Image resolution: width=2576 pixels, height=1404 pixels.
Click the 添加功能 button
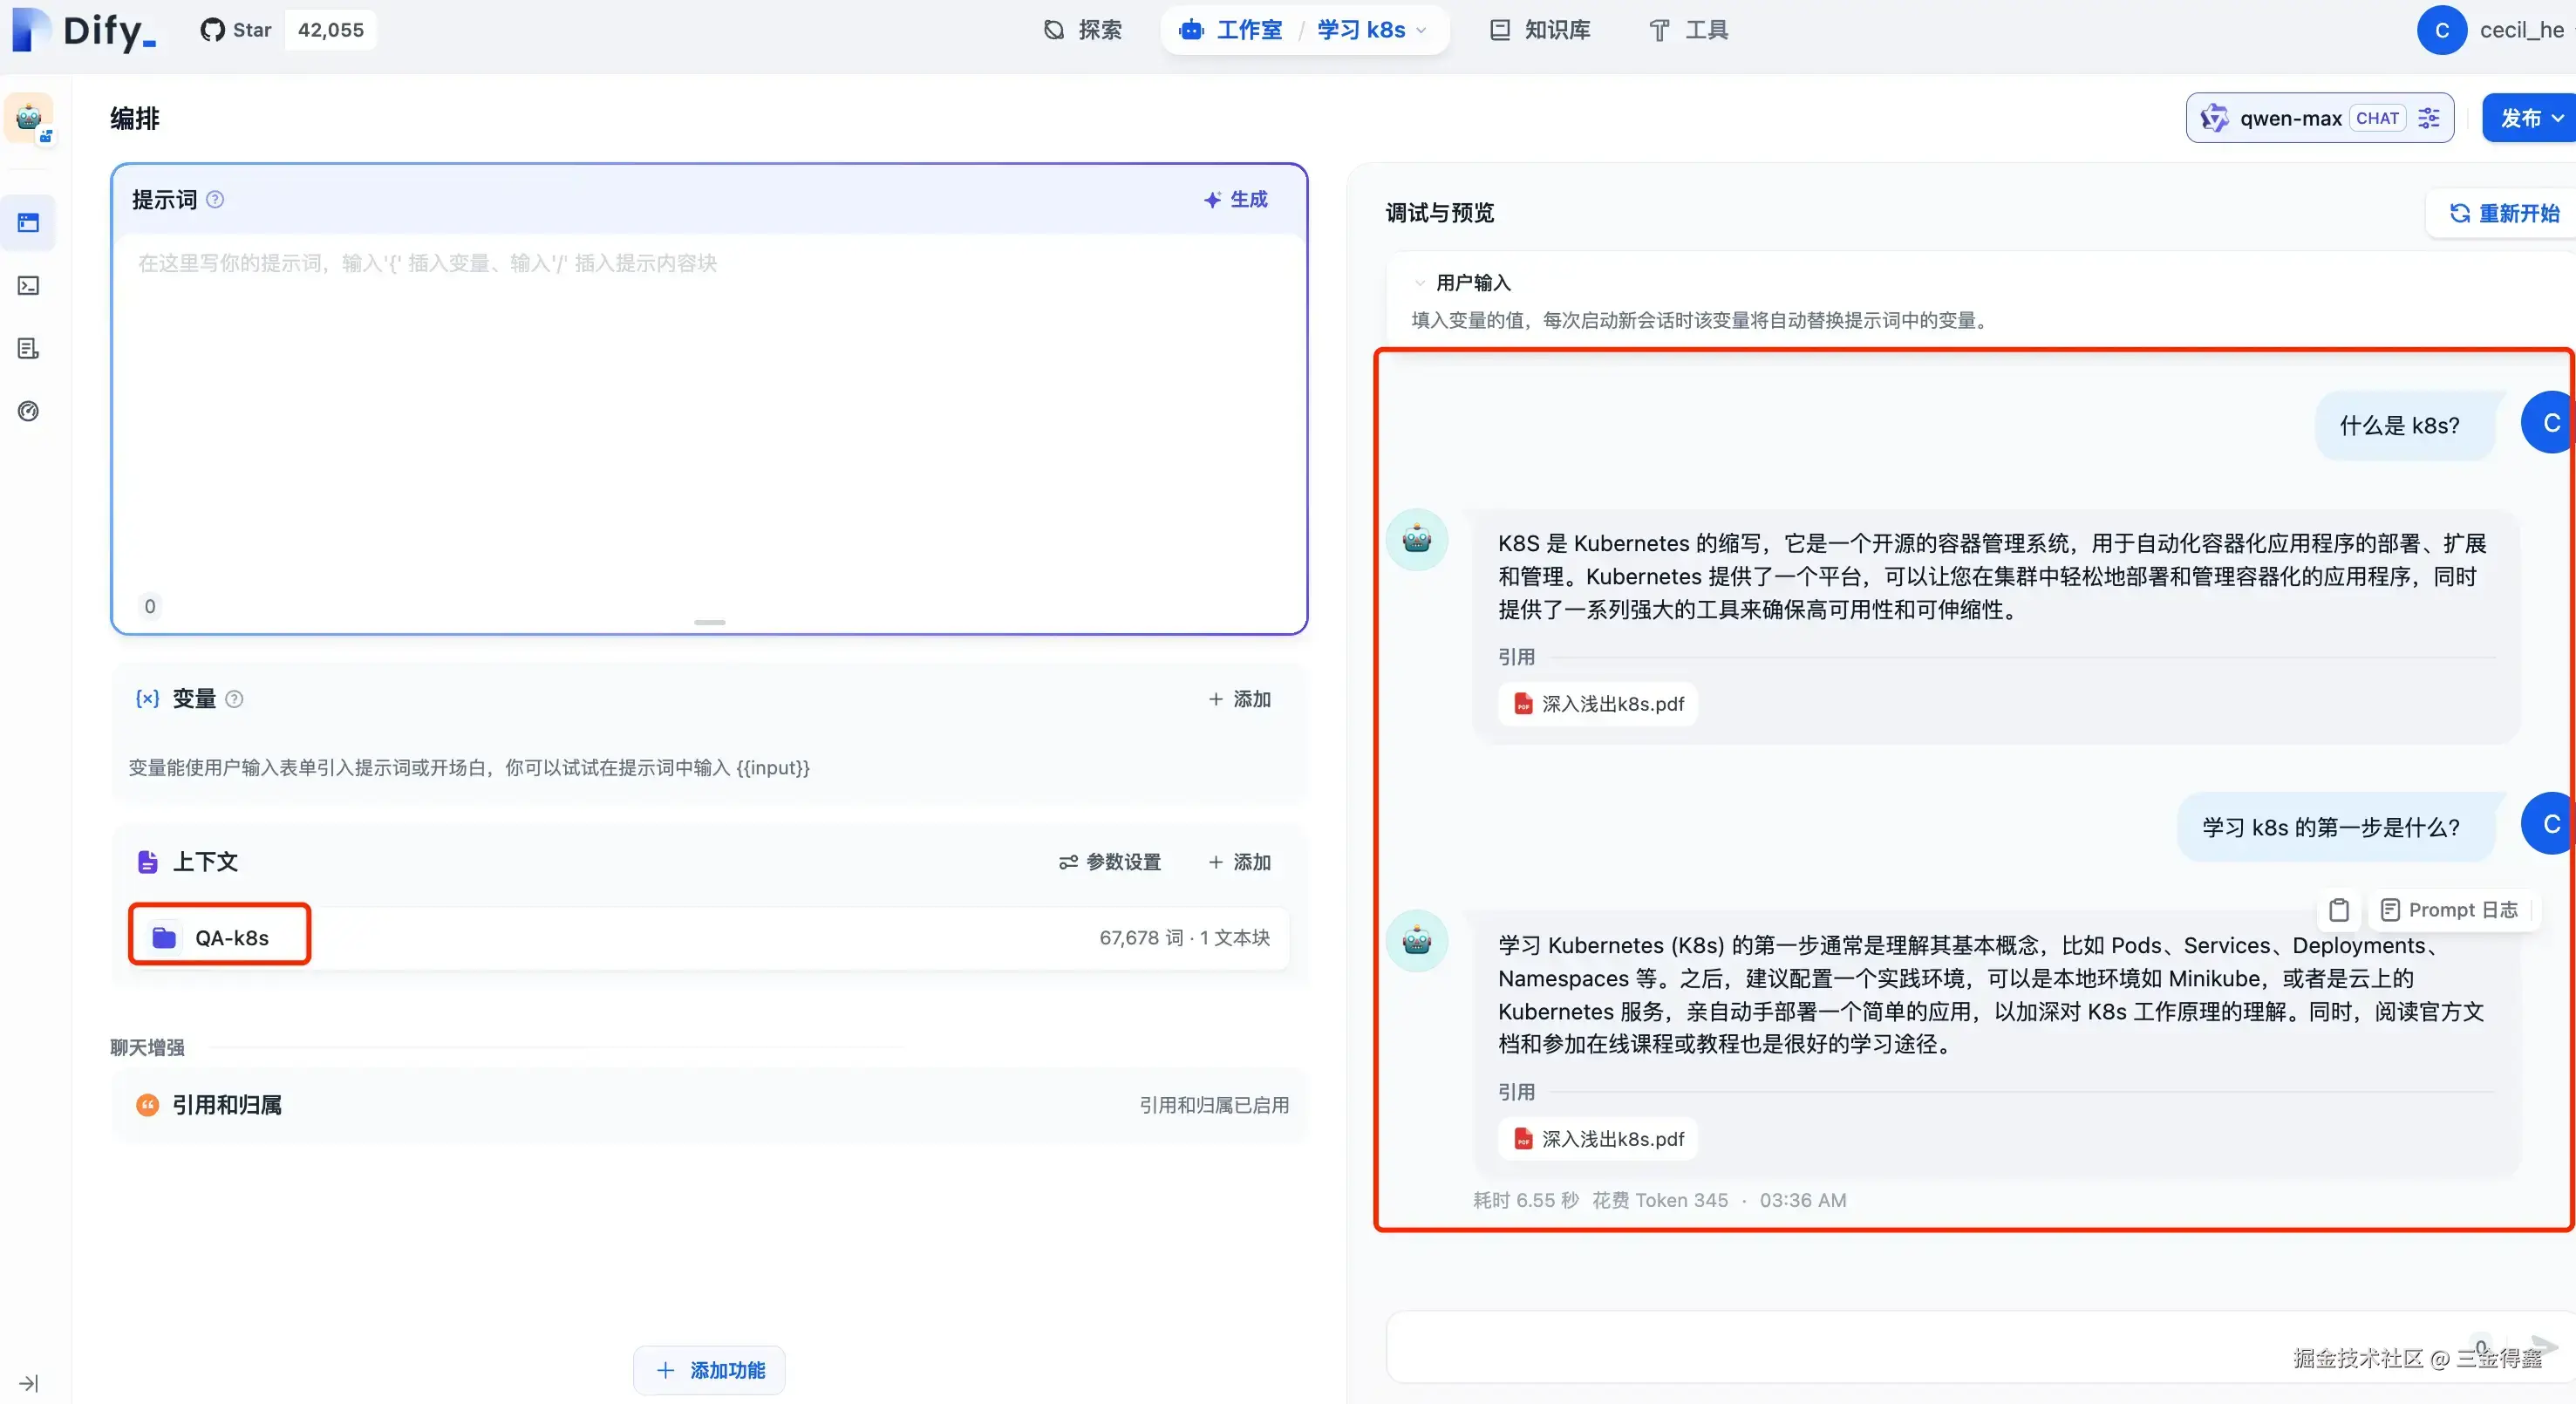click(x=709, y=1370)
